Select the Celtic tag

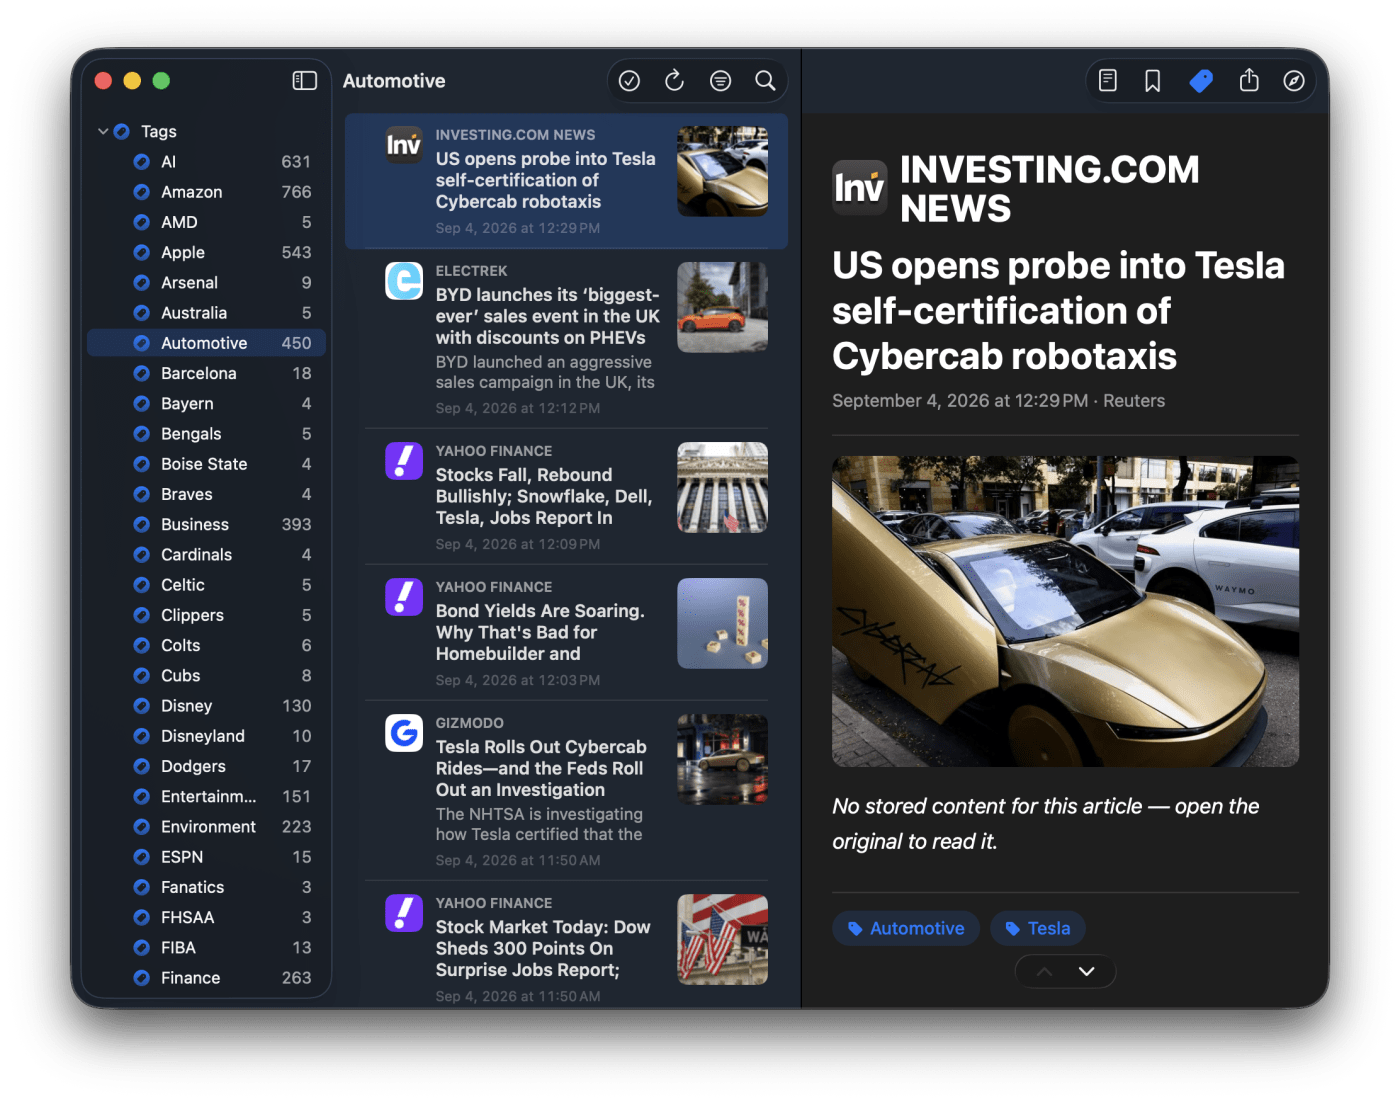coord(207,585)
